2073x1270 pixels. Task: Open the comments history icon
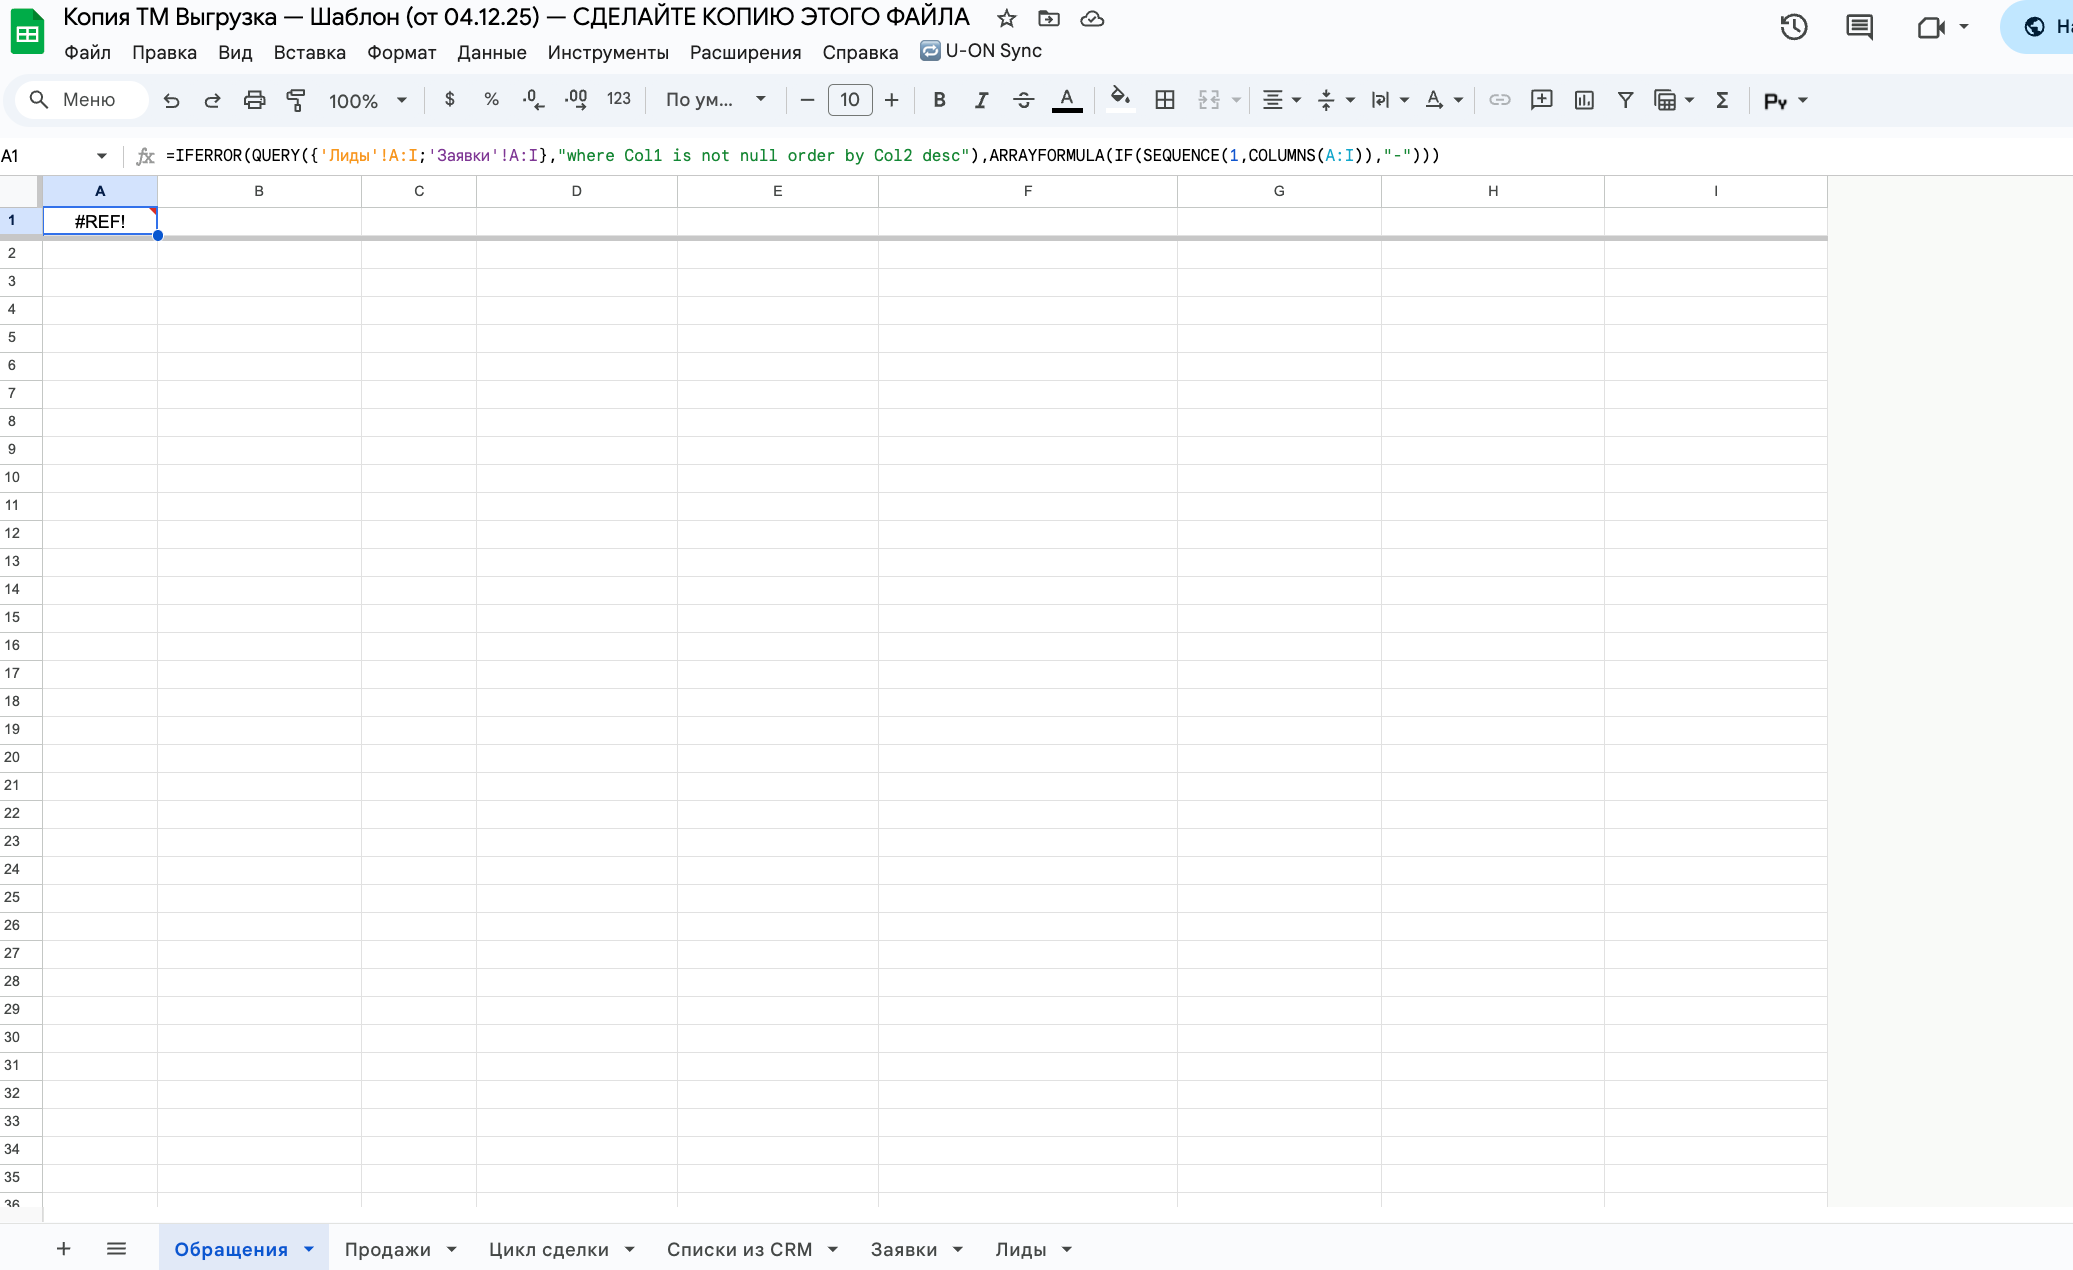[x=1859, y=27]
